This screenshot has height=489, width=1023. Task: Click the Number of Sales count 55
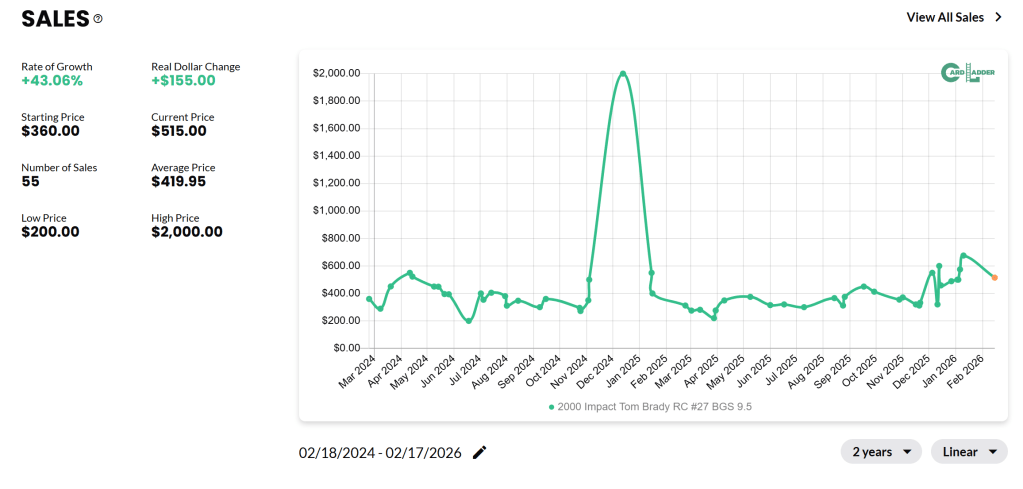[x=31, y=182]
